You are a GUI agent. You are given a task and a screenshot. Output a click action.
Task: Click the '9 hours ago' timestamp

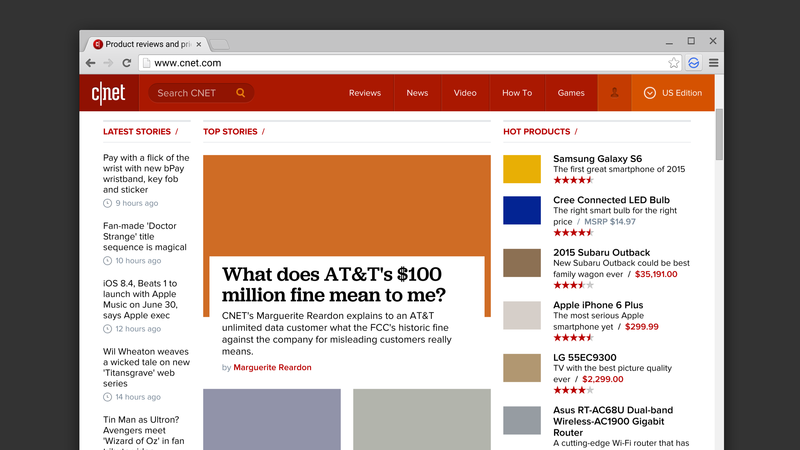pos(136,203)
